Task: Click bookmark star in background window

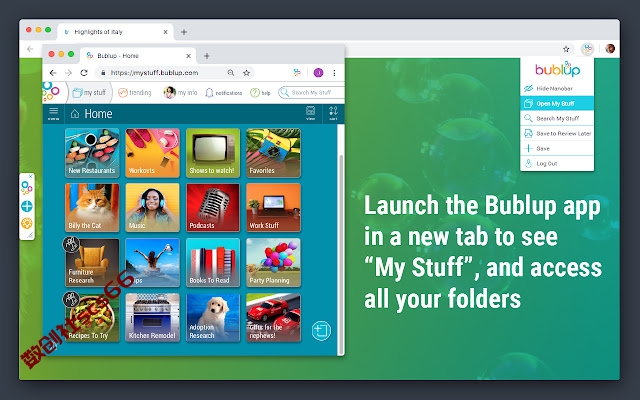Action: coord(566,49)
